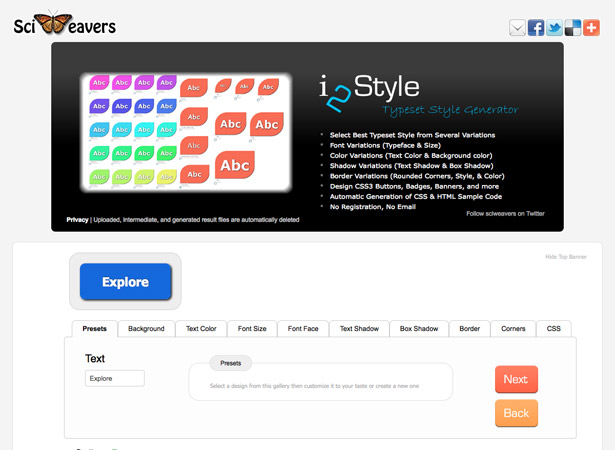Click 'No Registration, No Email' bullet text
615x450 pixels.
(x=373, y=207)
